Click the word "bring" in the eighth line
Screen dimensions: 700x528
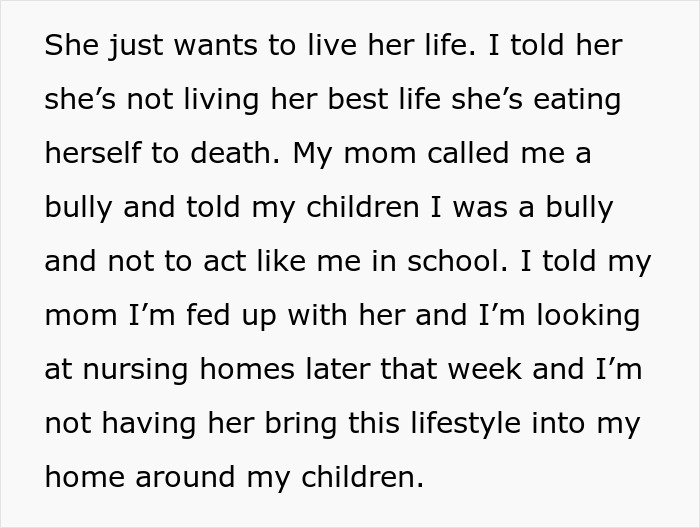pos(300,424)
